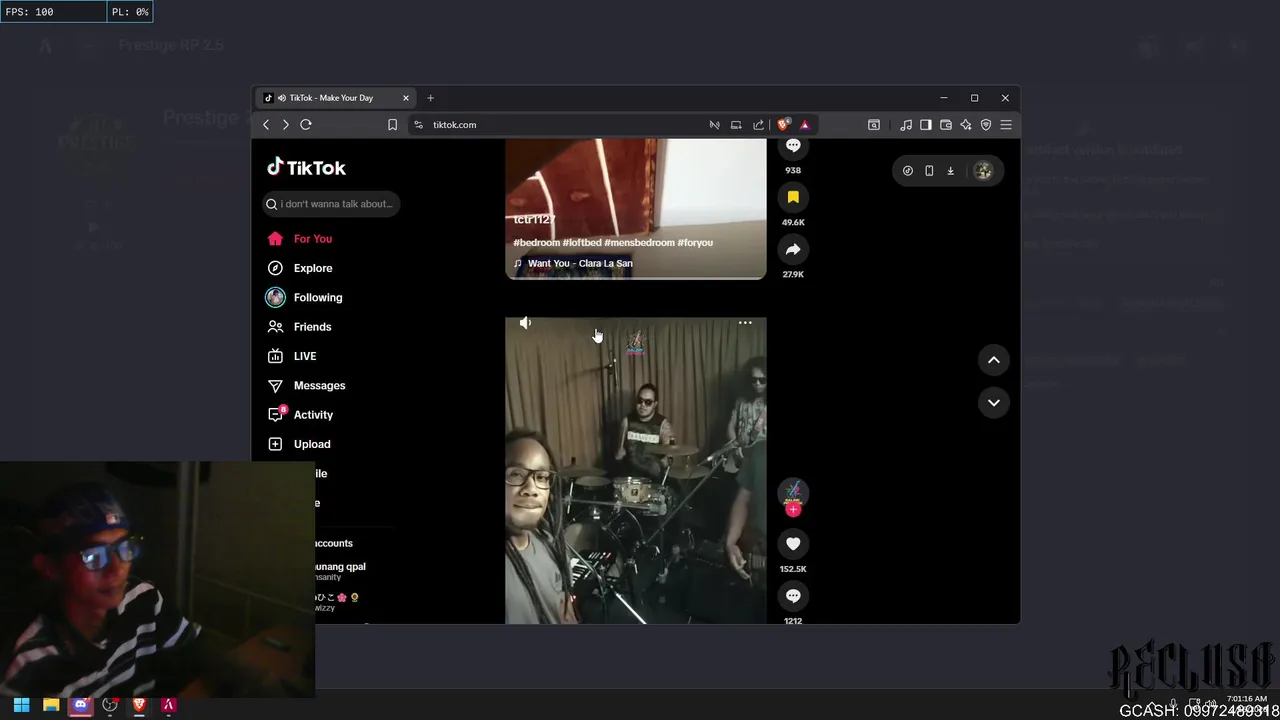Follow the creator with the plus badge

pos(793,510)
